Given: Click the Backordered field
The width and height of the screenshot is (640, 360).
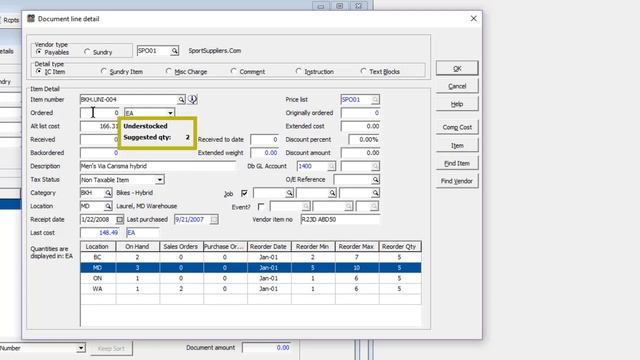Looking at the screenshot, I should click(100, 153).
